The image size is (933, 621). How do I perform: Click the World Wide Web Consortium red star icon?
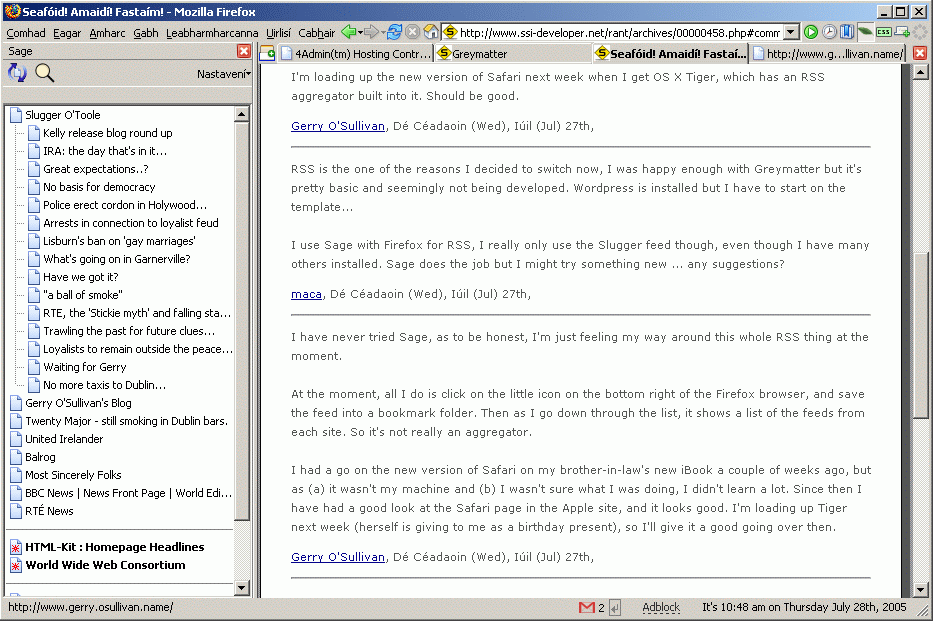click(16, 566)
